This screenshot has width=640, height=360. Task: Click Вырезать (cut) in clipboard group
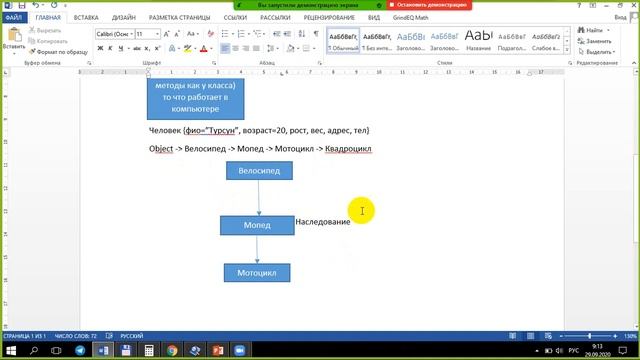click(x=45, y=31)
